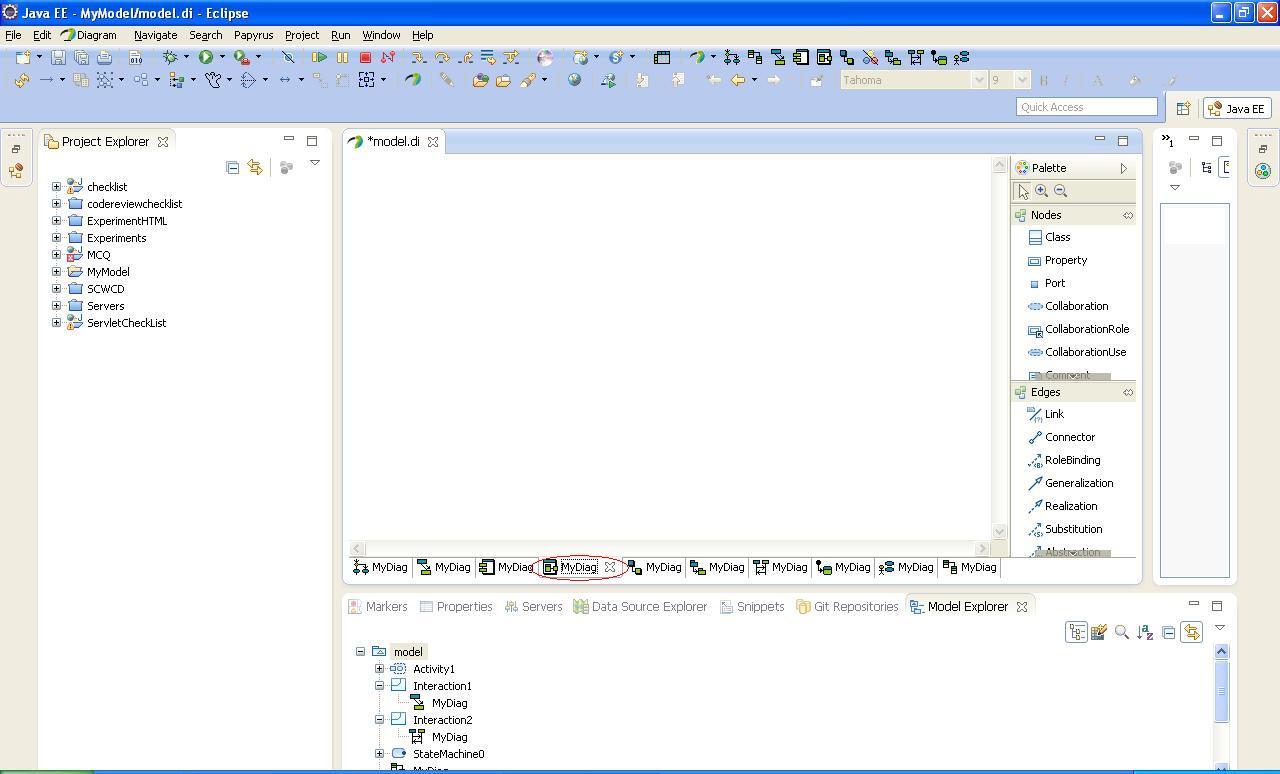Click the Print icon in the toolbar
Image resolution: width=1280 pixels, height=774 pixels.
[x=104, y=58]
